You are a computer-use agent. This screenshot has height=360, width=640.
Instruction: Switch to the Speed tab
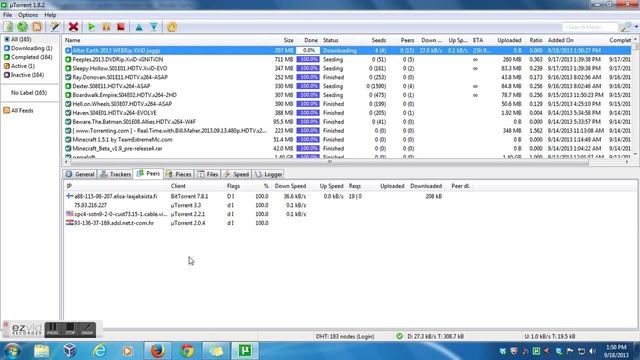236,174
